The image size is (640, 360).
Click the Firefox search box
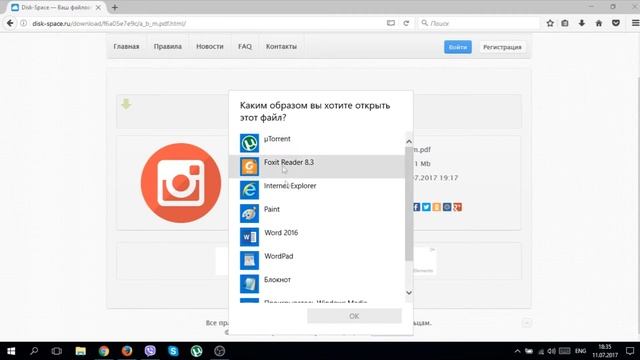point(480,23)
